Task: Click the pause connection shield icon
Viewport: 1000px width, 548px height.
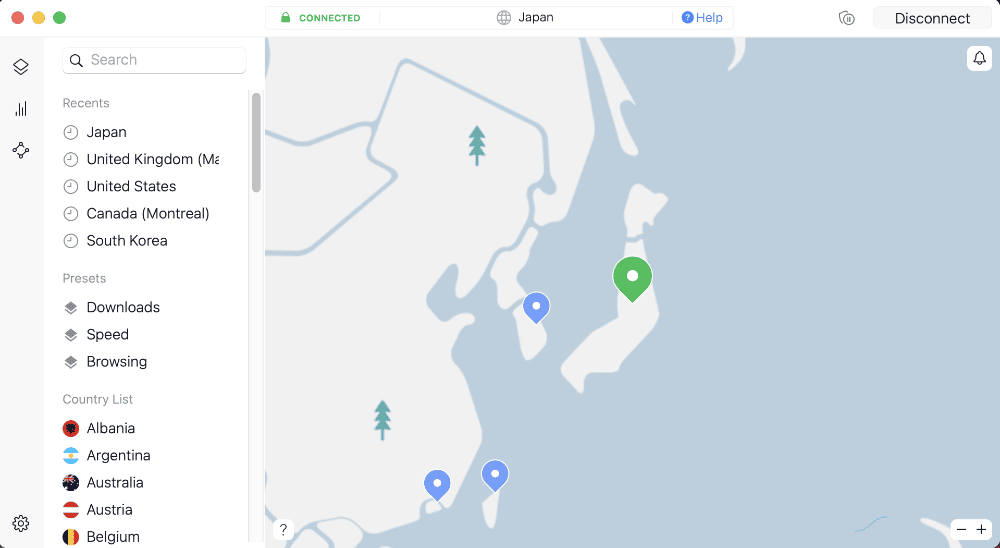Action: click(846, 19)
